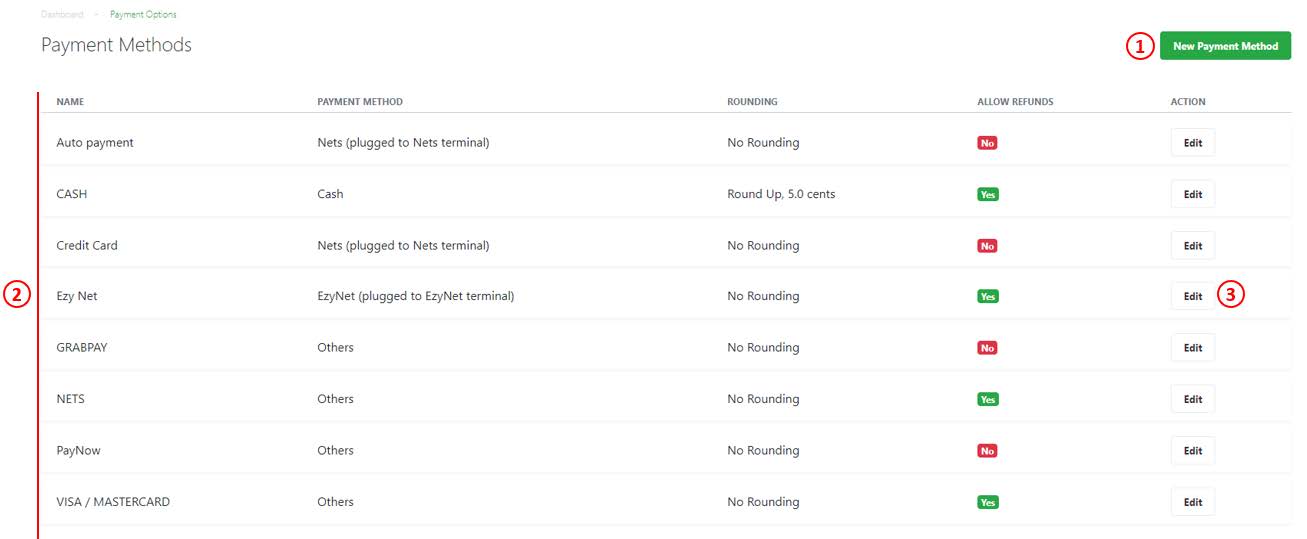Select Round Up, 5.0 cents text
The image size is (1307, 539).
[x=781, y=194]
